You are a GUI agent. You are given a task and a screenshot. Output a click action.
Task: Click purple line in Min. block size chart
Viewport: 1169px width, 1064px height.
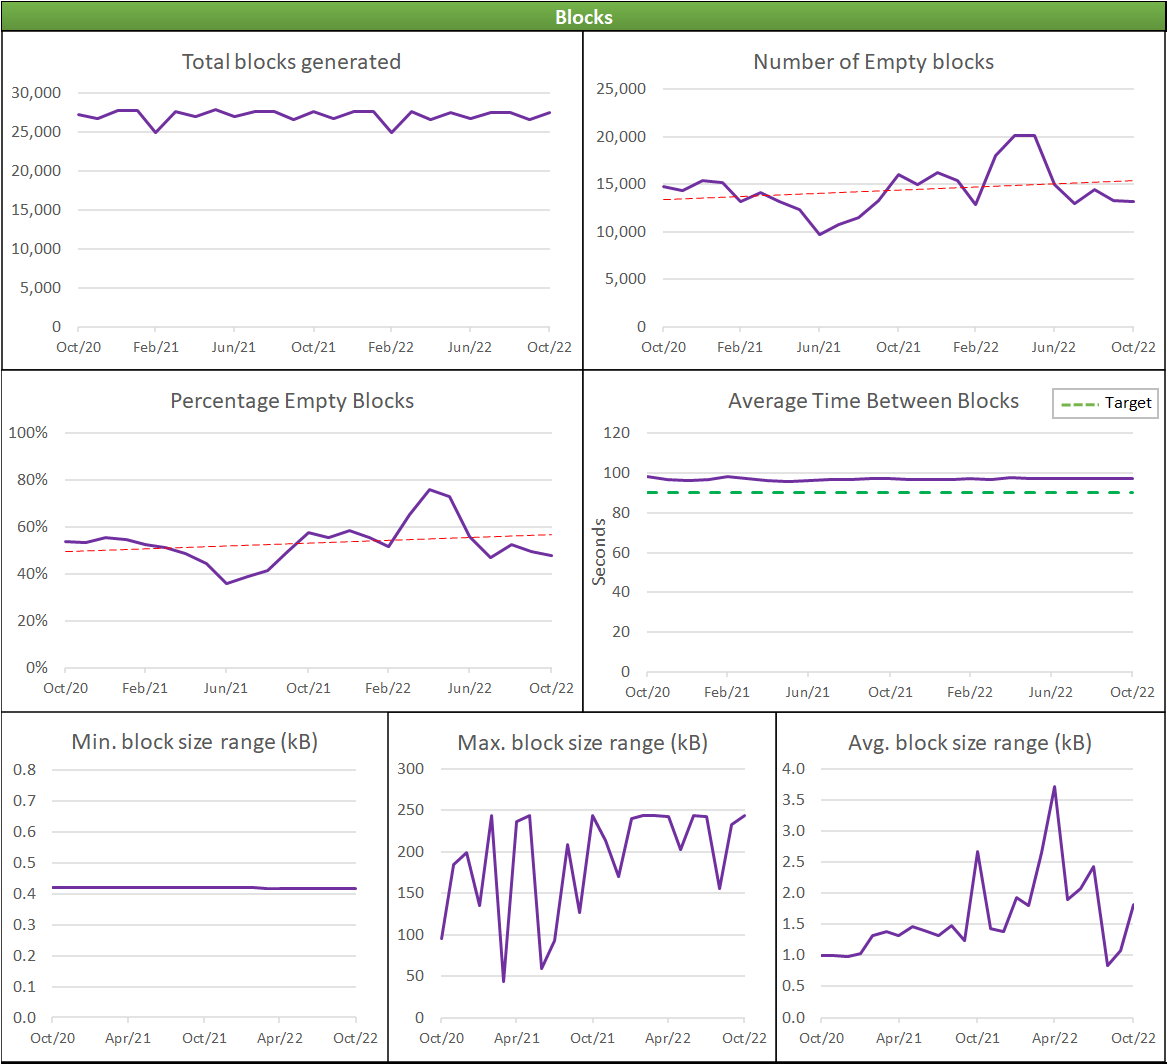pyautogui.click(x=204, y=888)
